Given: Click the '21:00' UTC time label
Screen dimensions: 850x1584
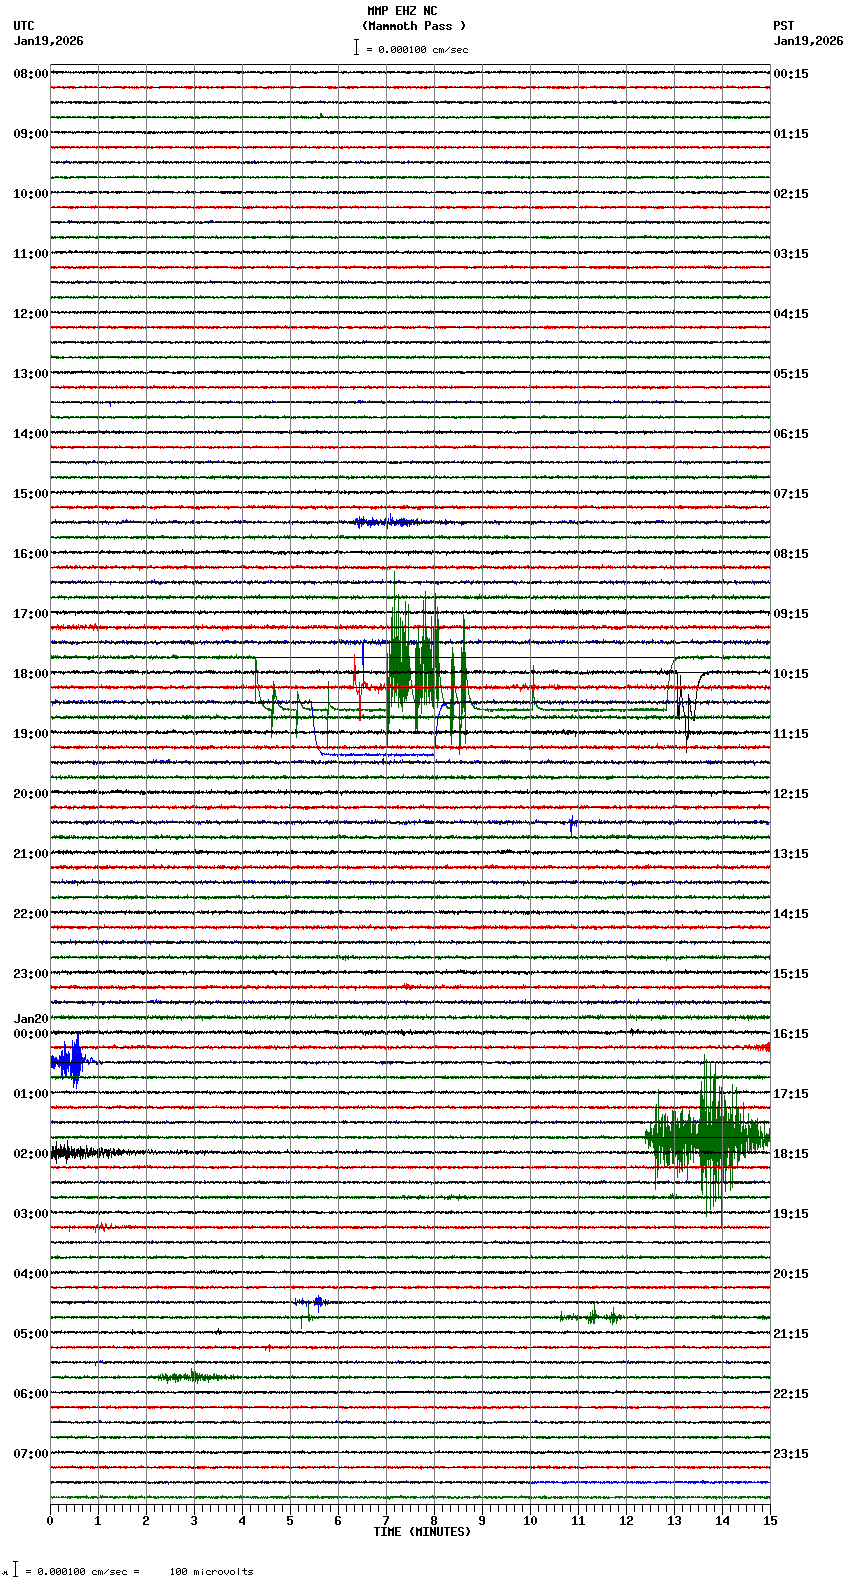Looking at the screenshot, I should (31, 854).
